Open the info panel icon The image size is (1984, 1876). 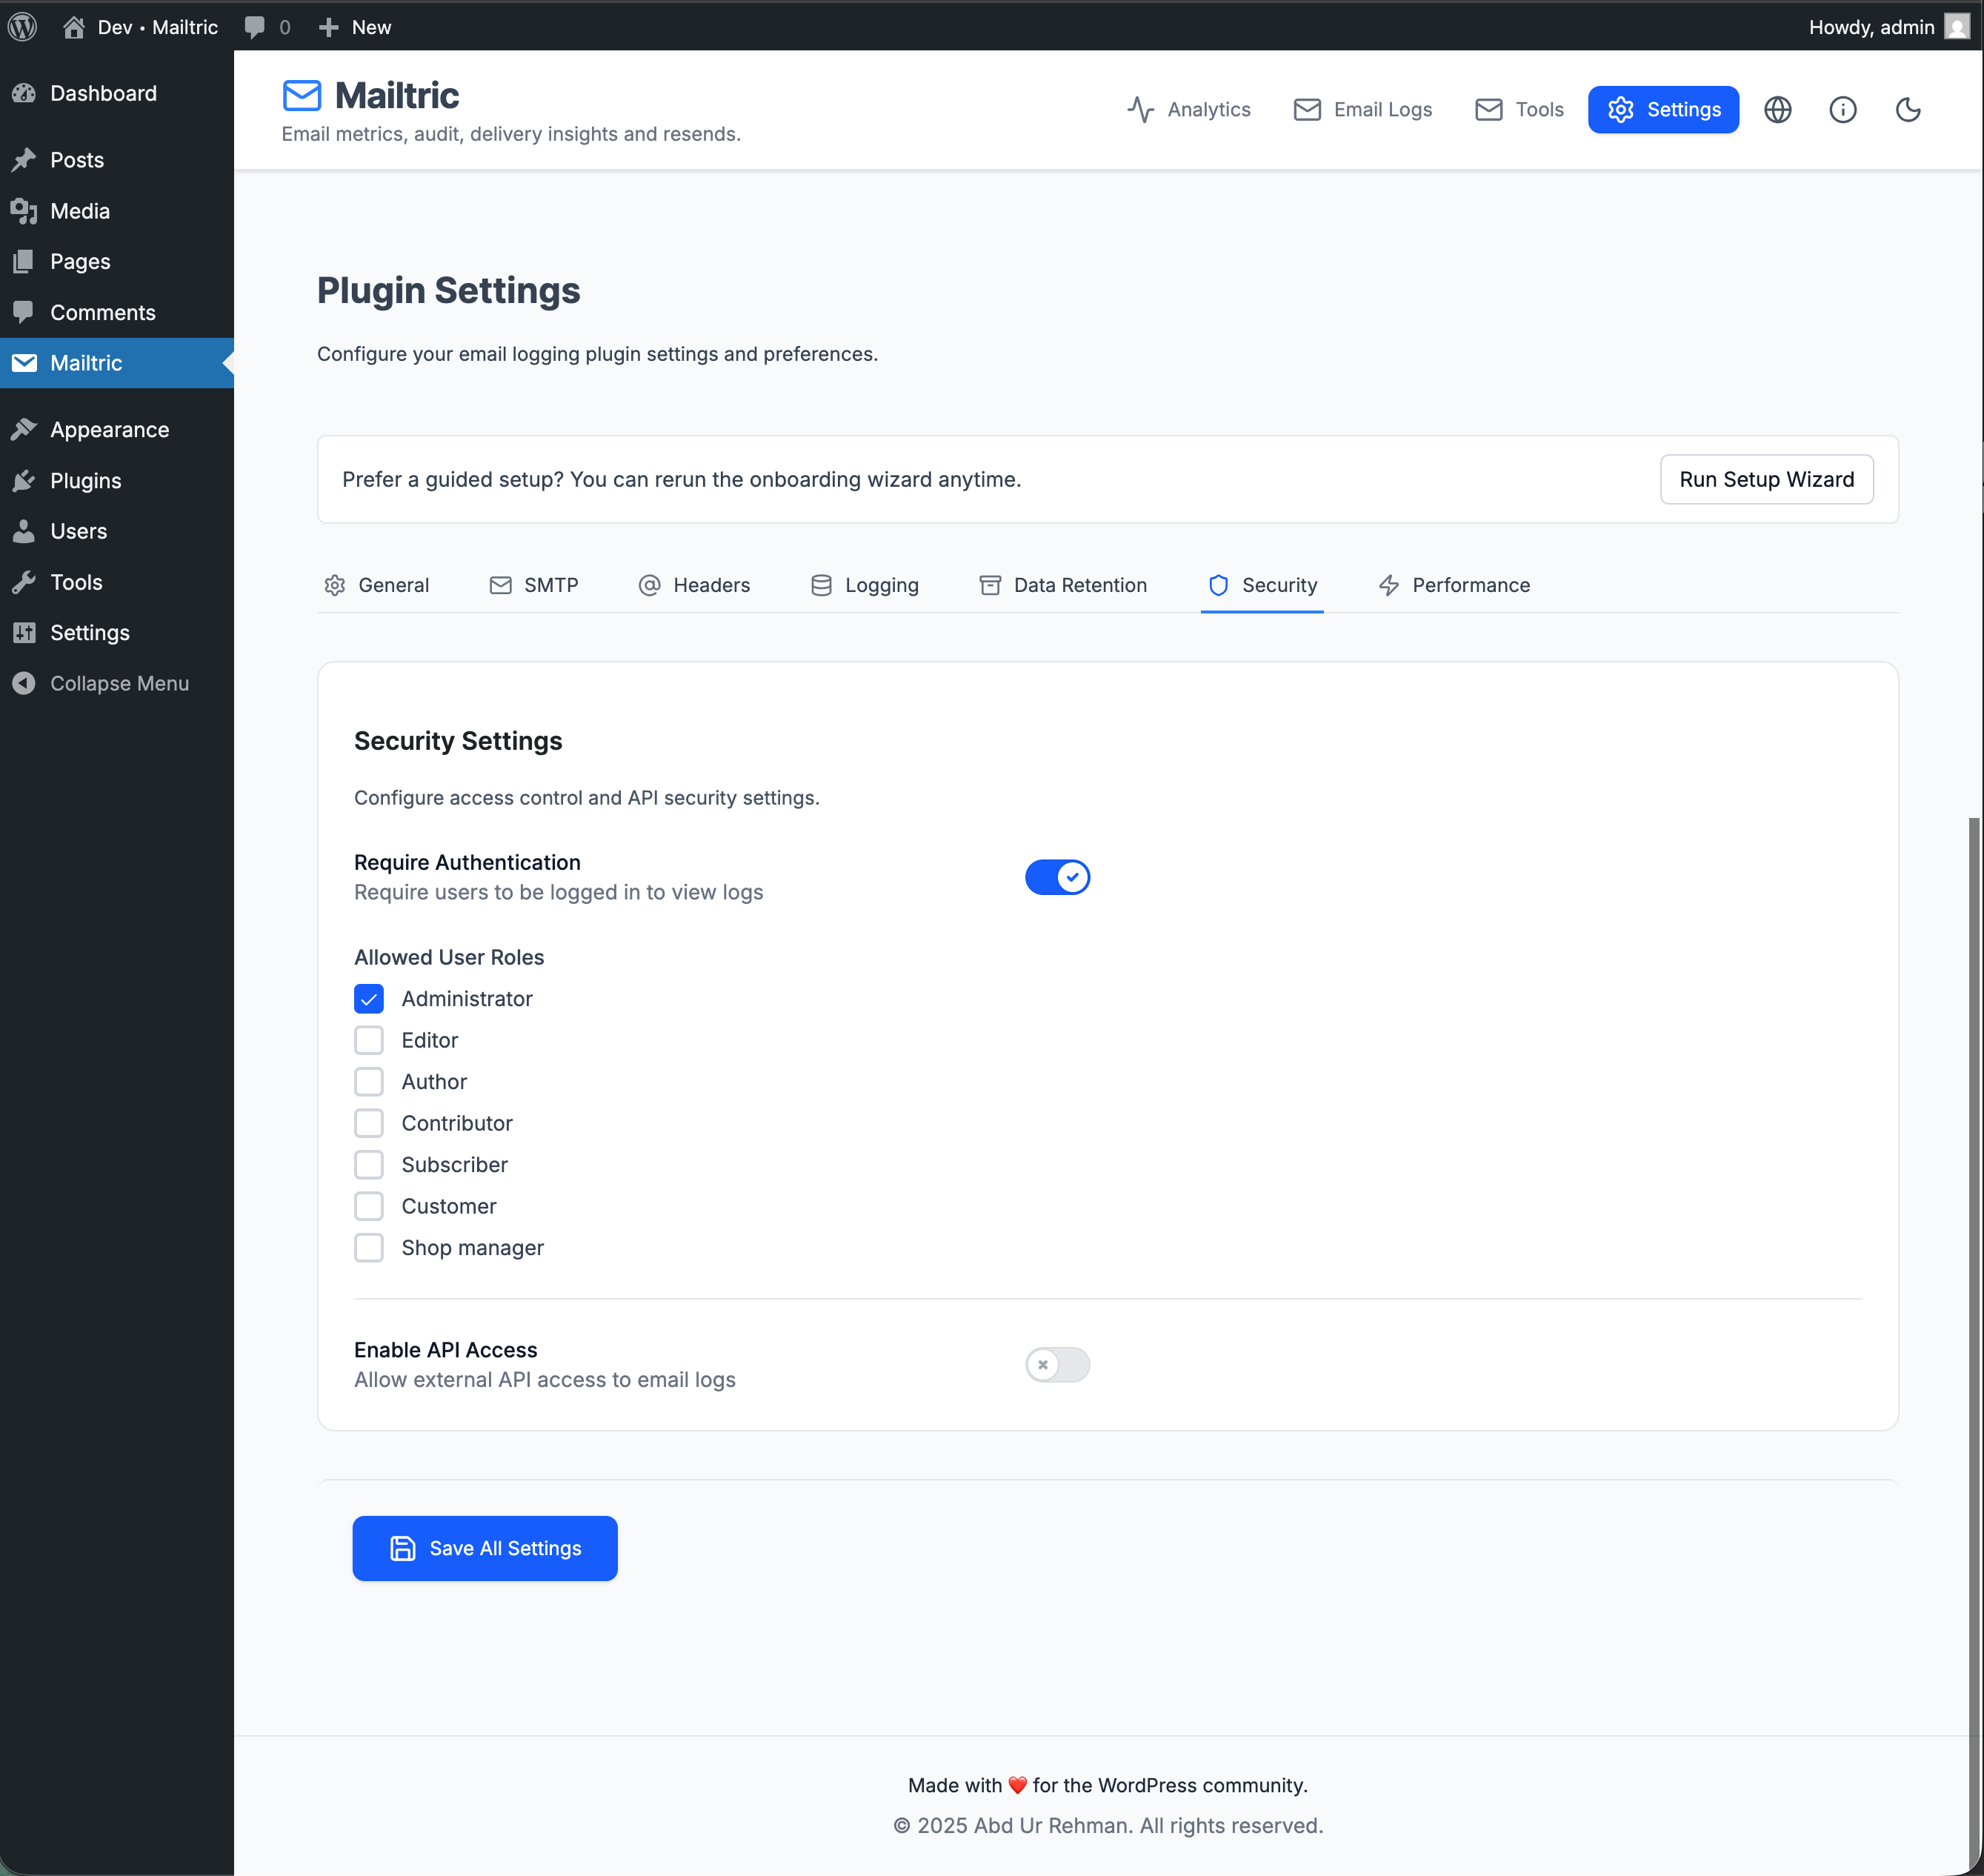(1843, 110)
